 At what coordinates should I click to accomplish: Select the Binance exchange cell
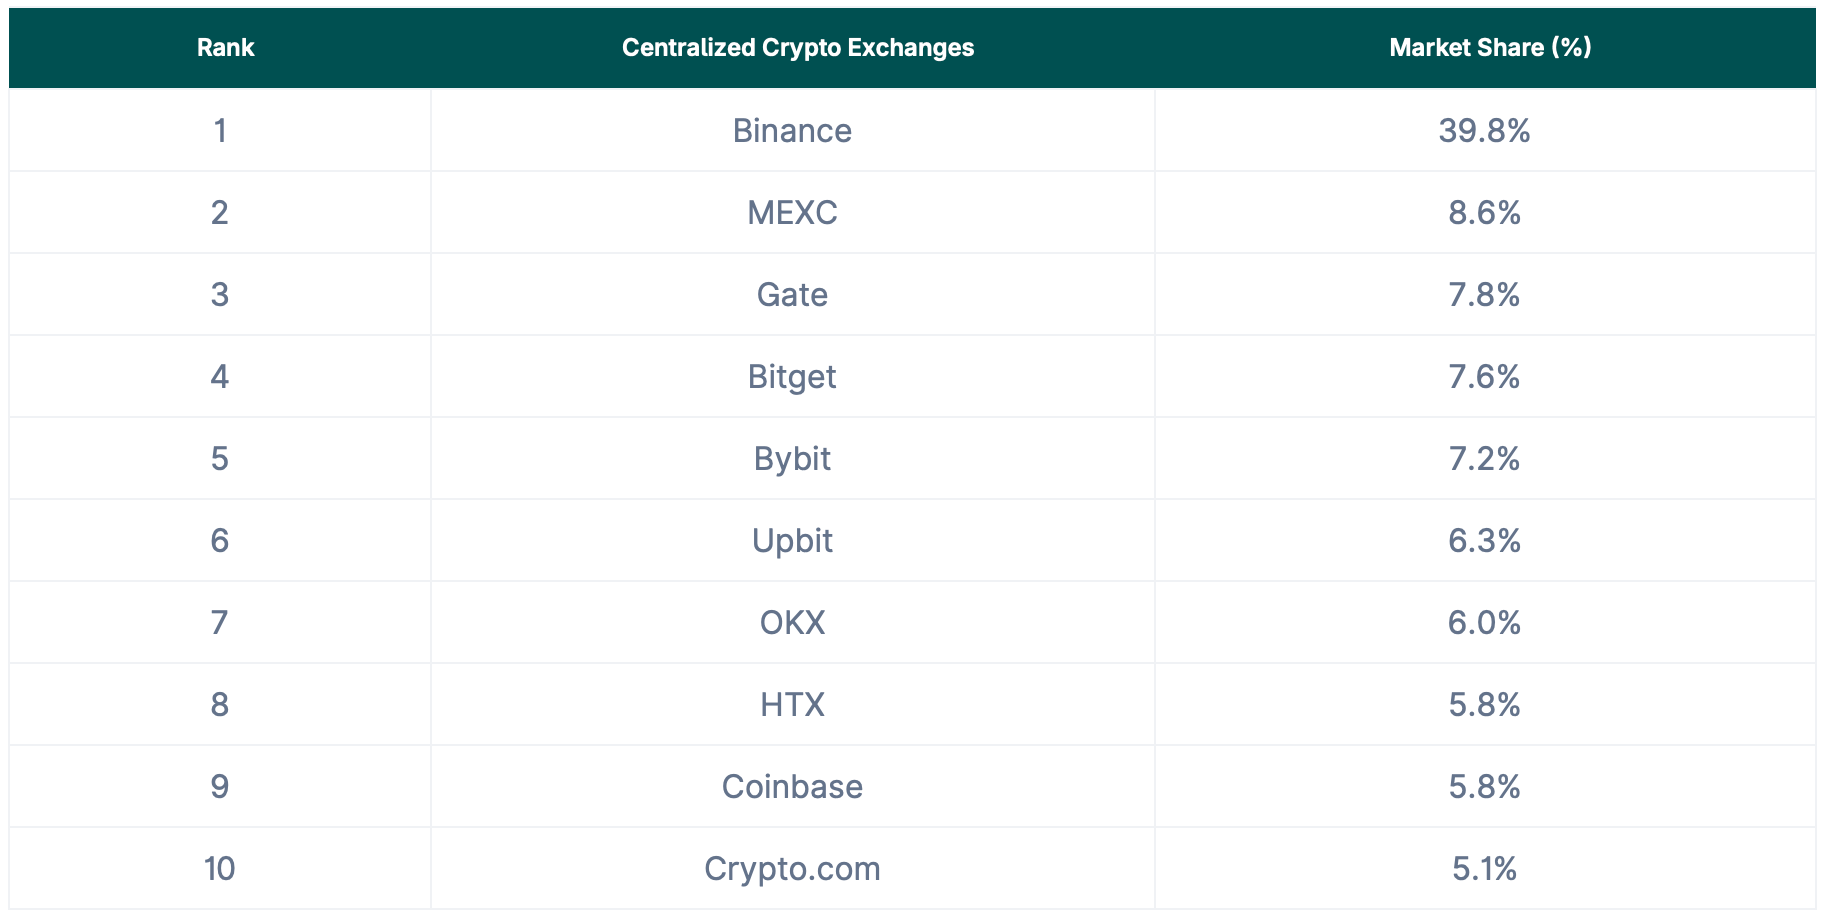coord(792,131)
